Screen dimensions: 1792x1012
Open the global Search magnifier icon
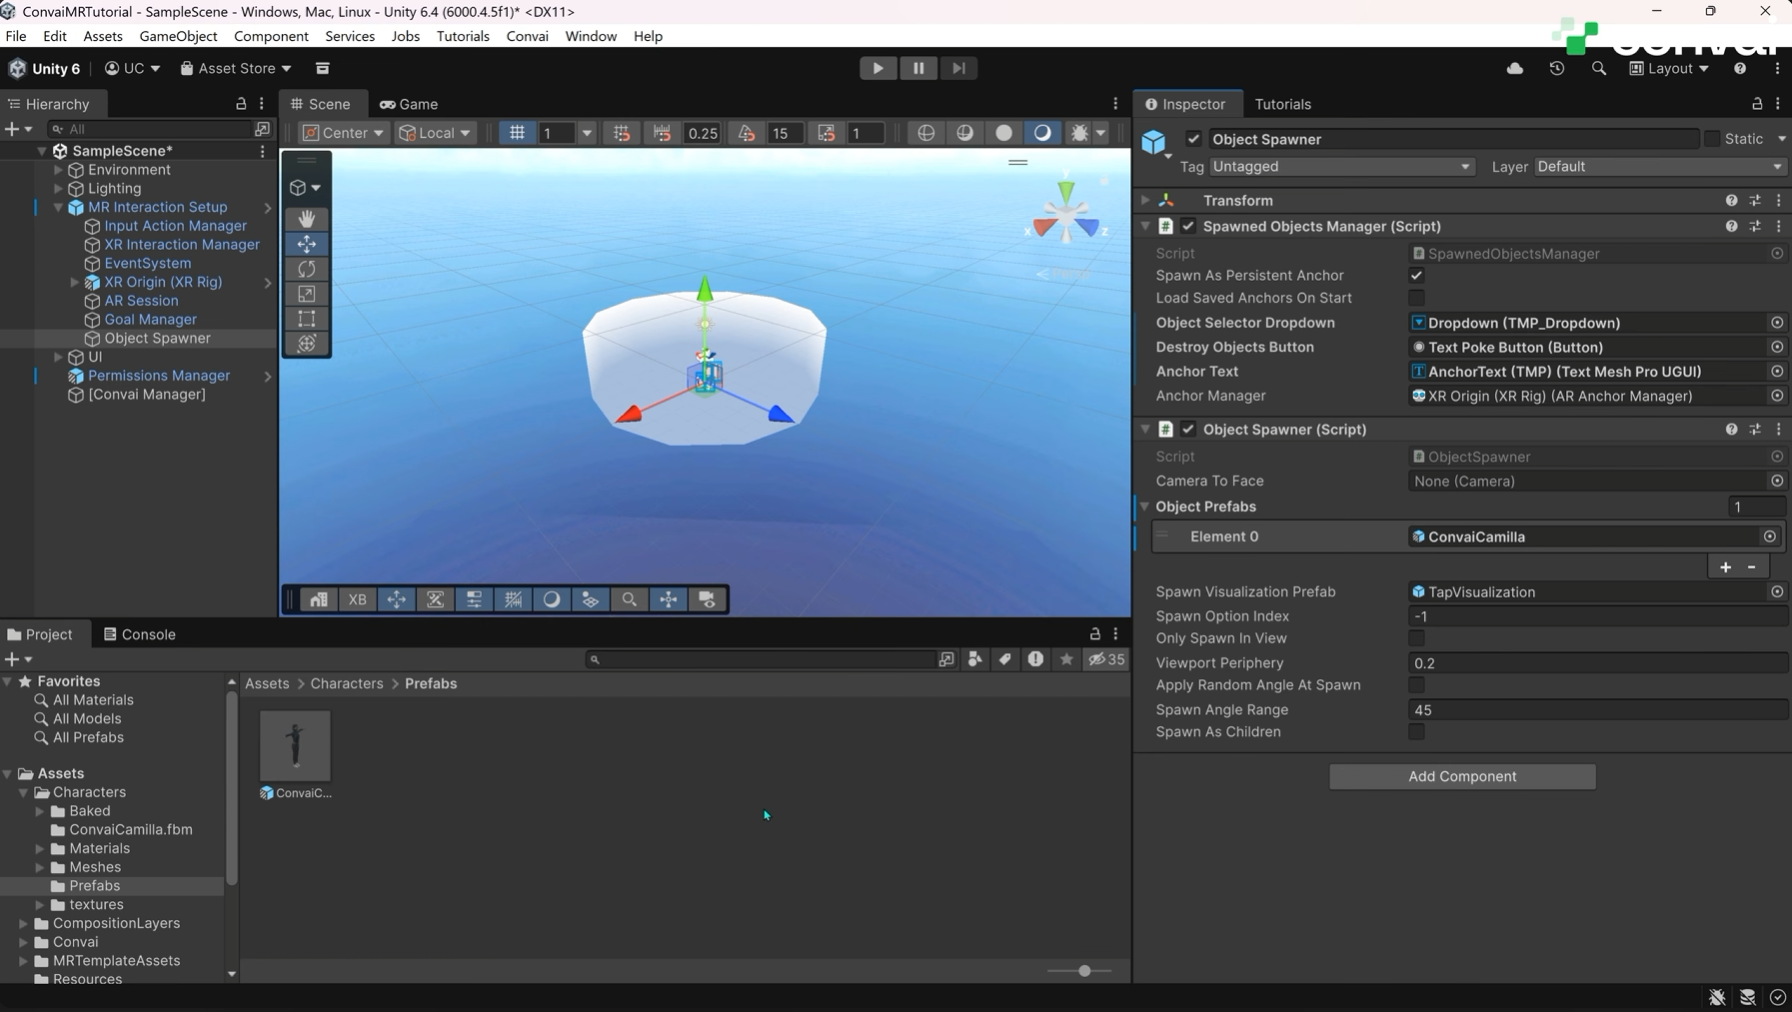[1599, 68]
